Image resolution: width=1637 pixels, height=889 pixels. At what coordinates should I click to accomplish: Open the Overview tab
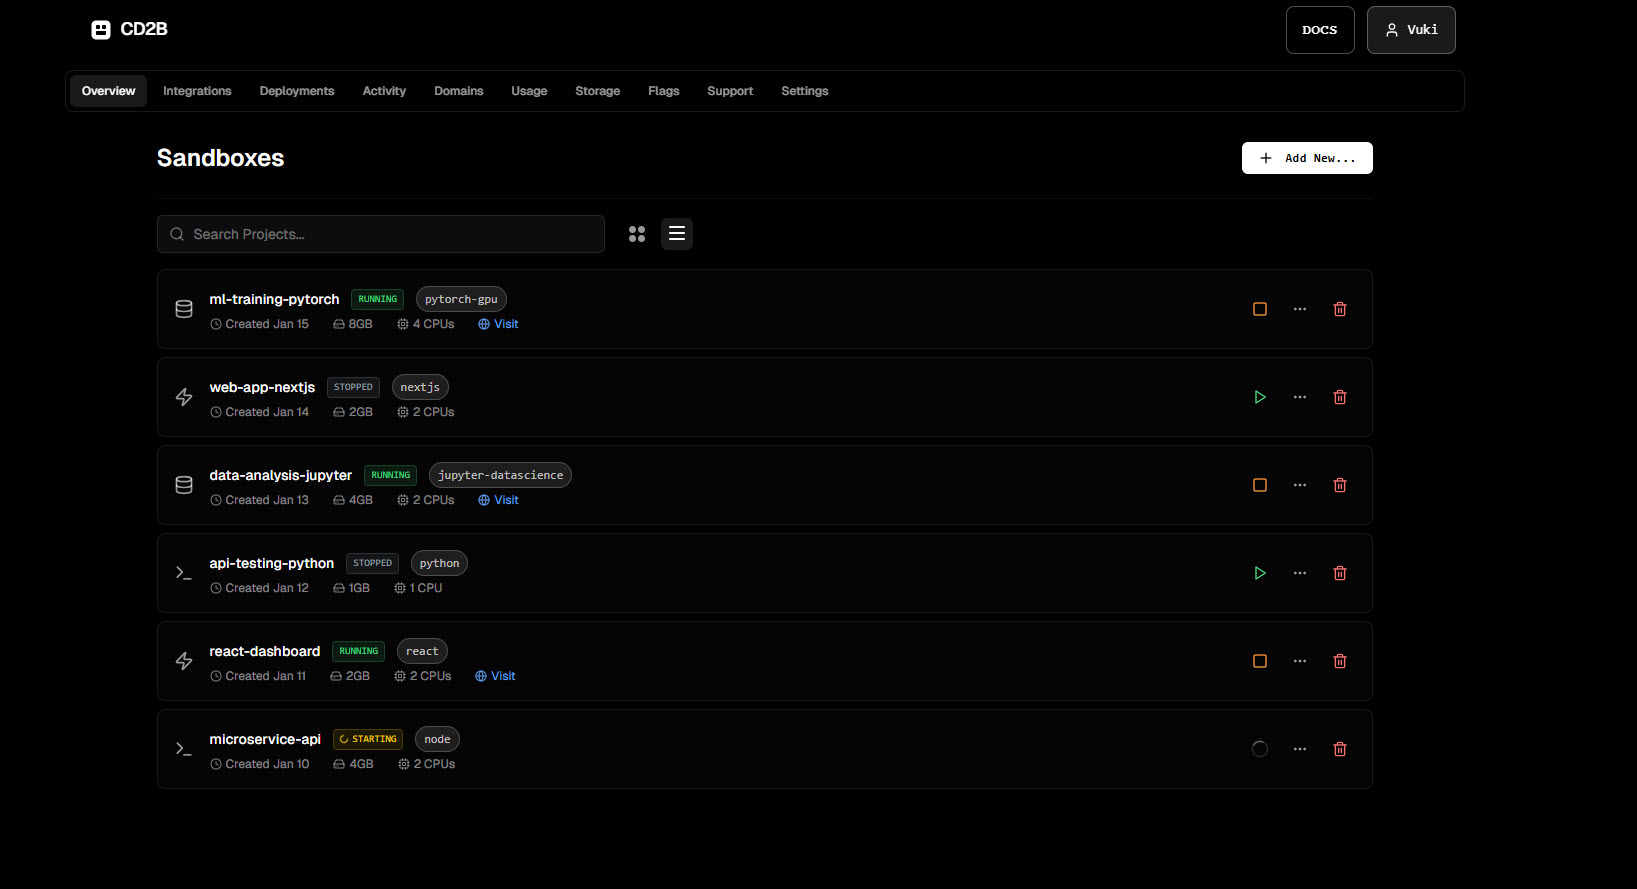pyautogui.click(x=108, y=91)
